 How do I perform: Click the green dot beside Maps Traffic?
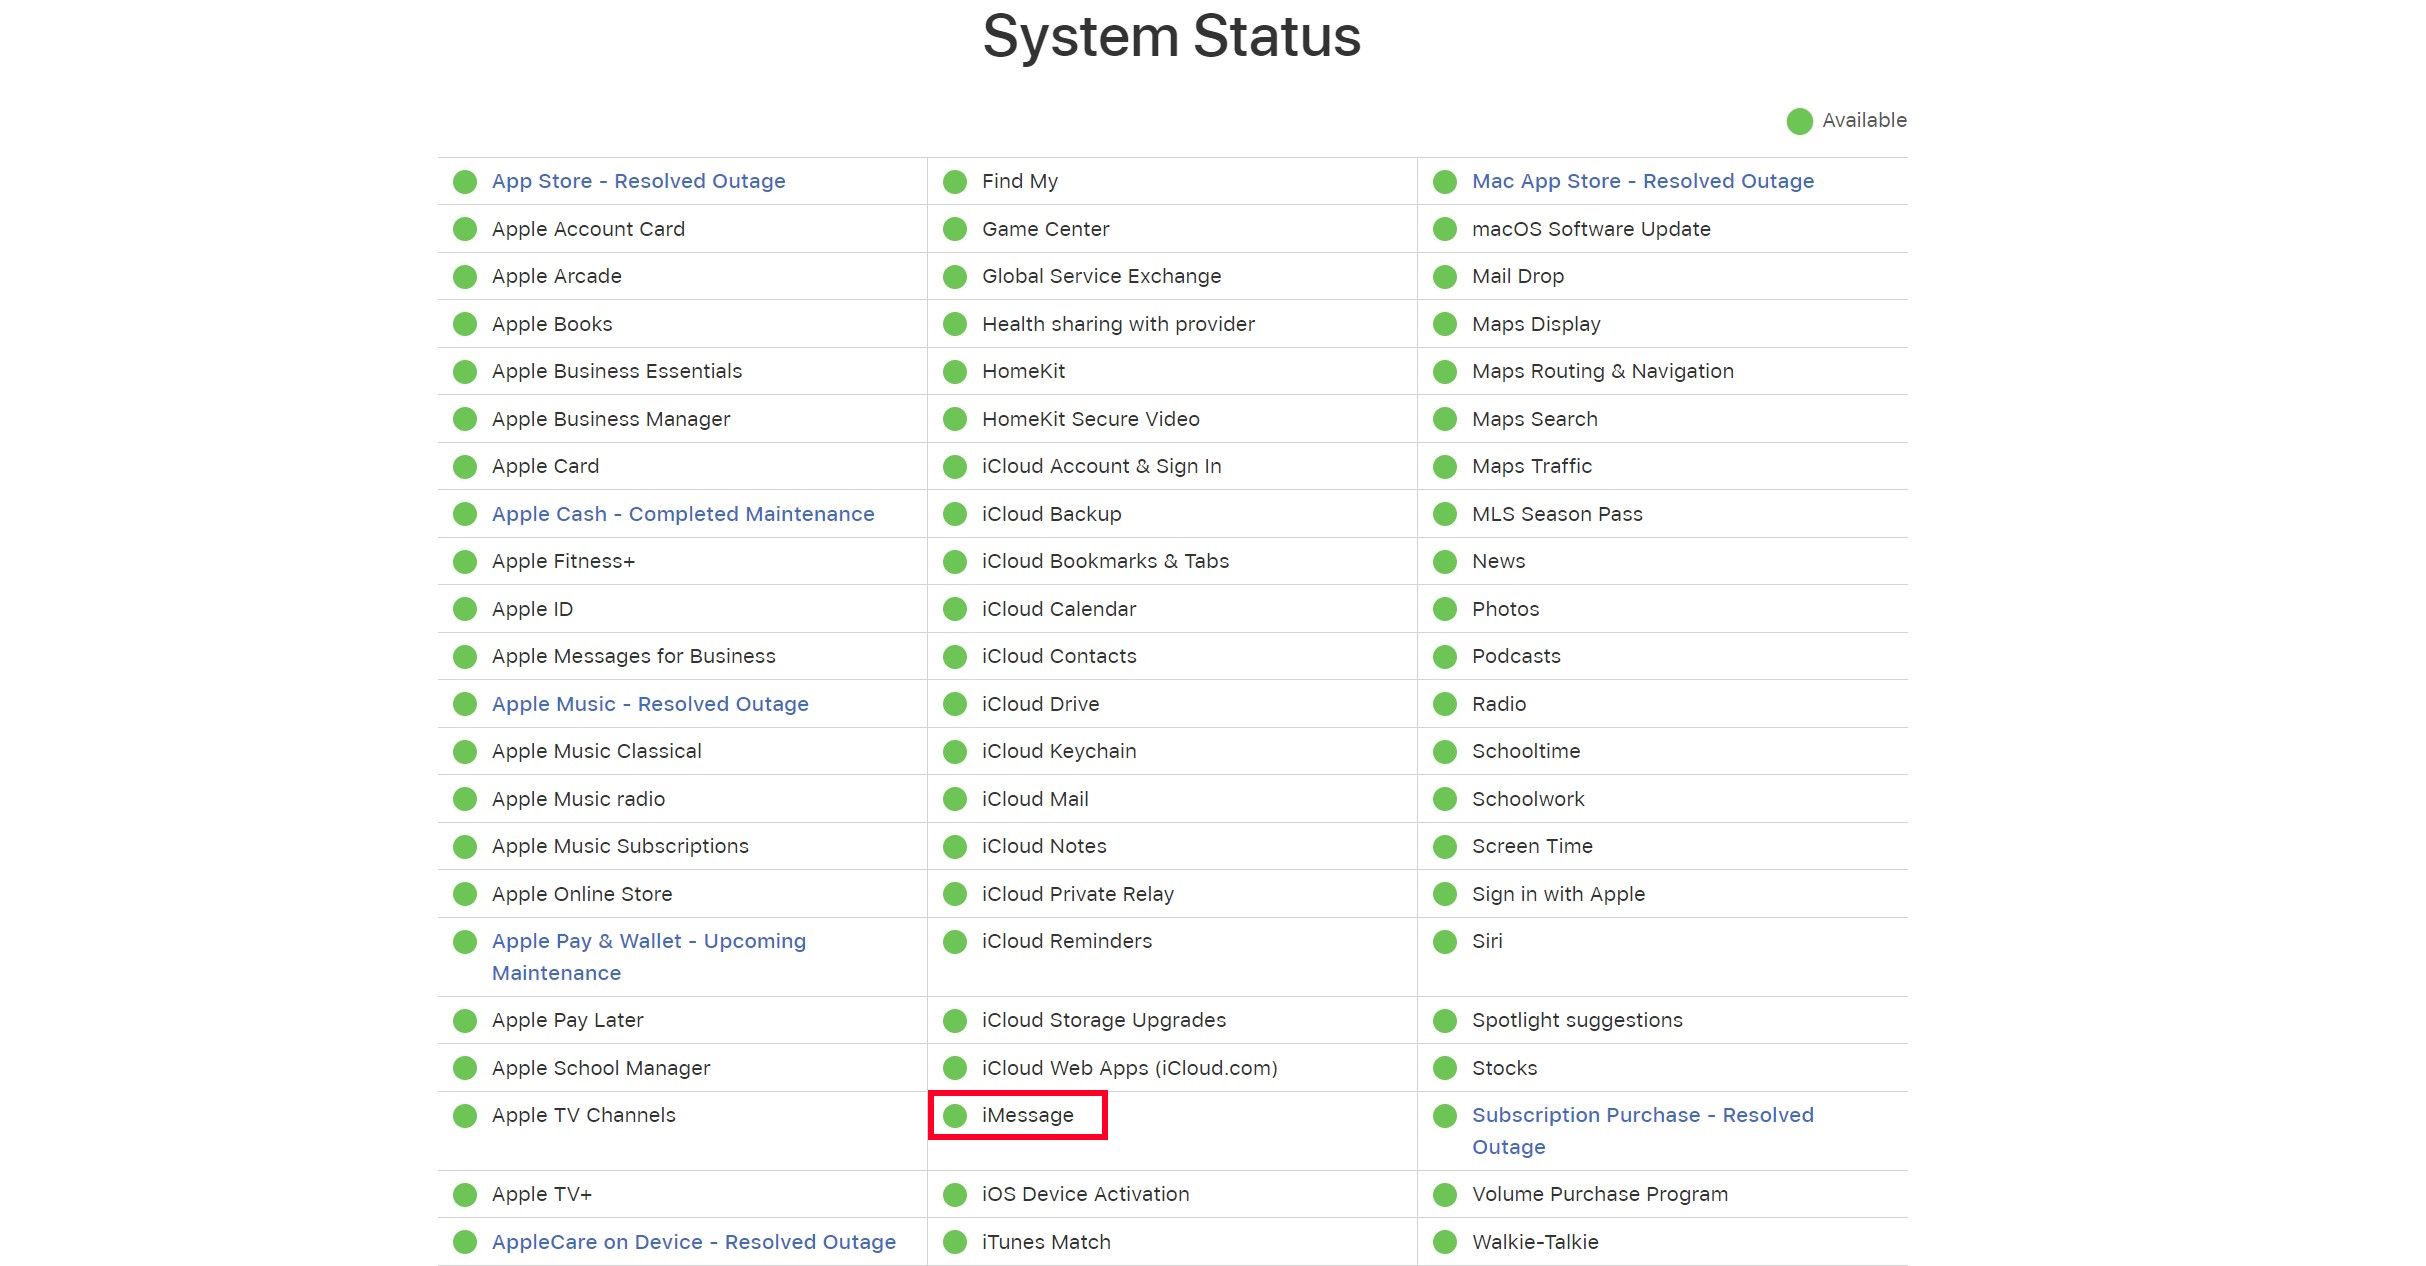(1445, 466)
